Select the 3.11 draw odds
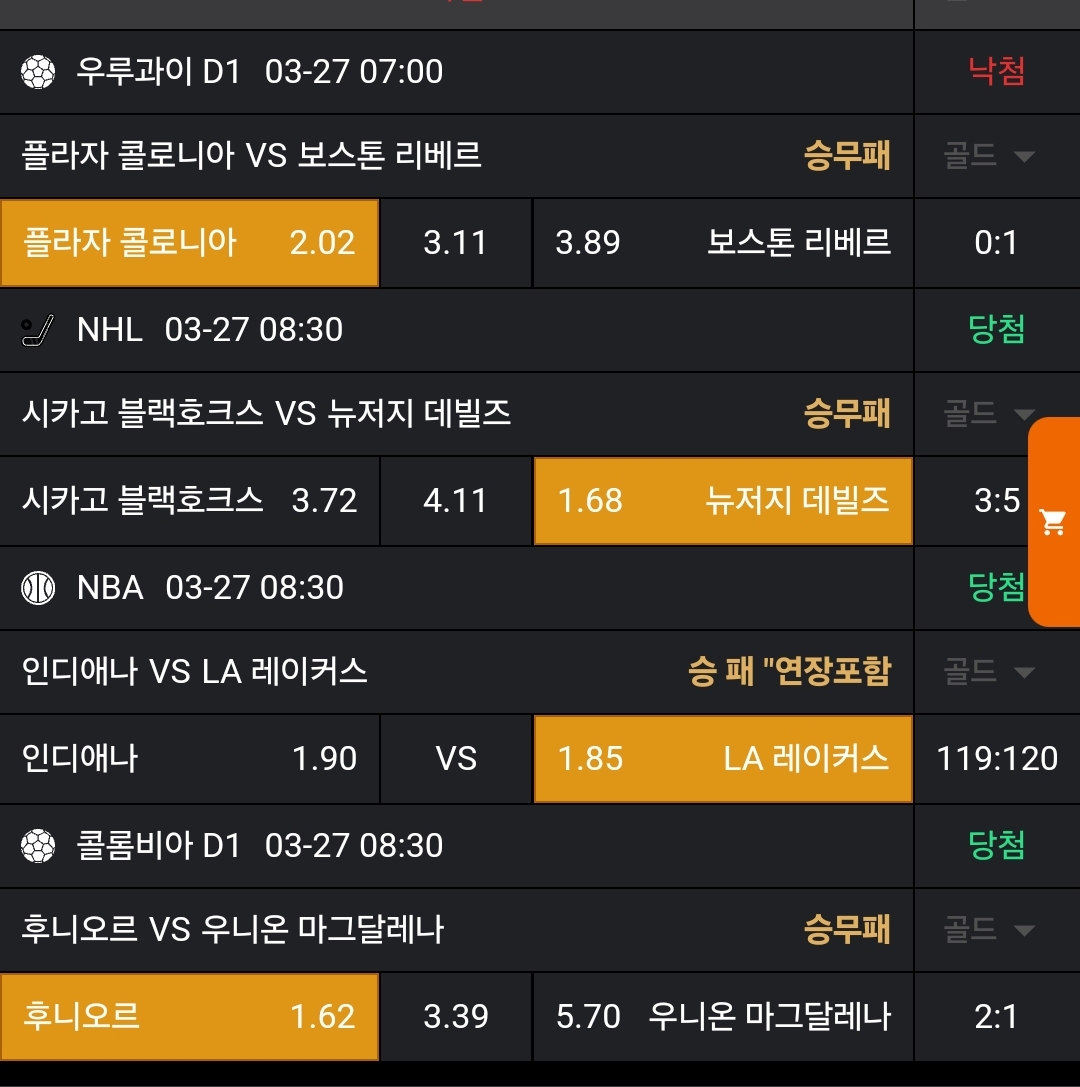 tap(455, 243)
